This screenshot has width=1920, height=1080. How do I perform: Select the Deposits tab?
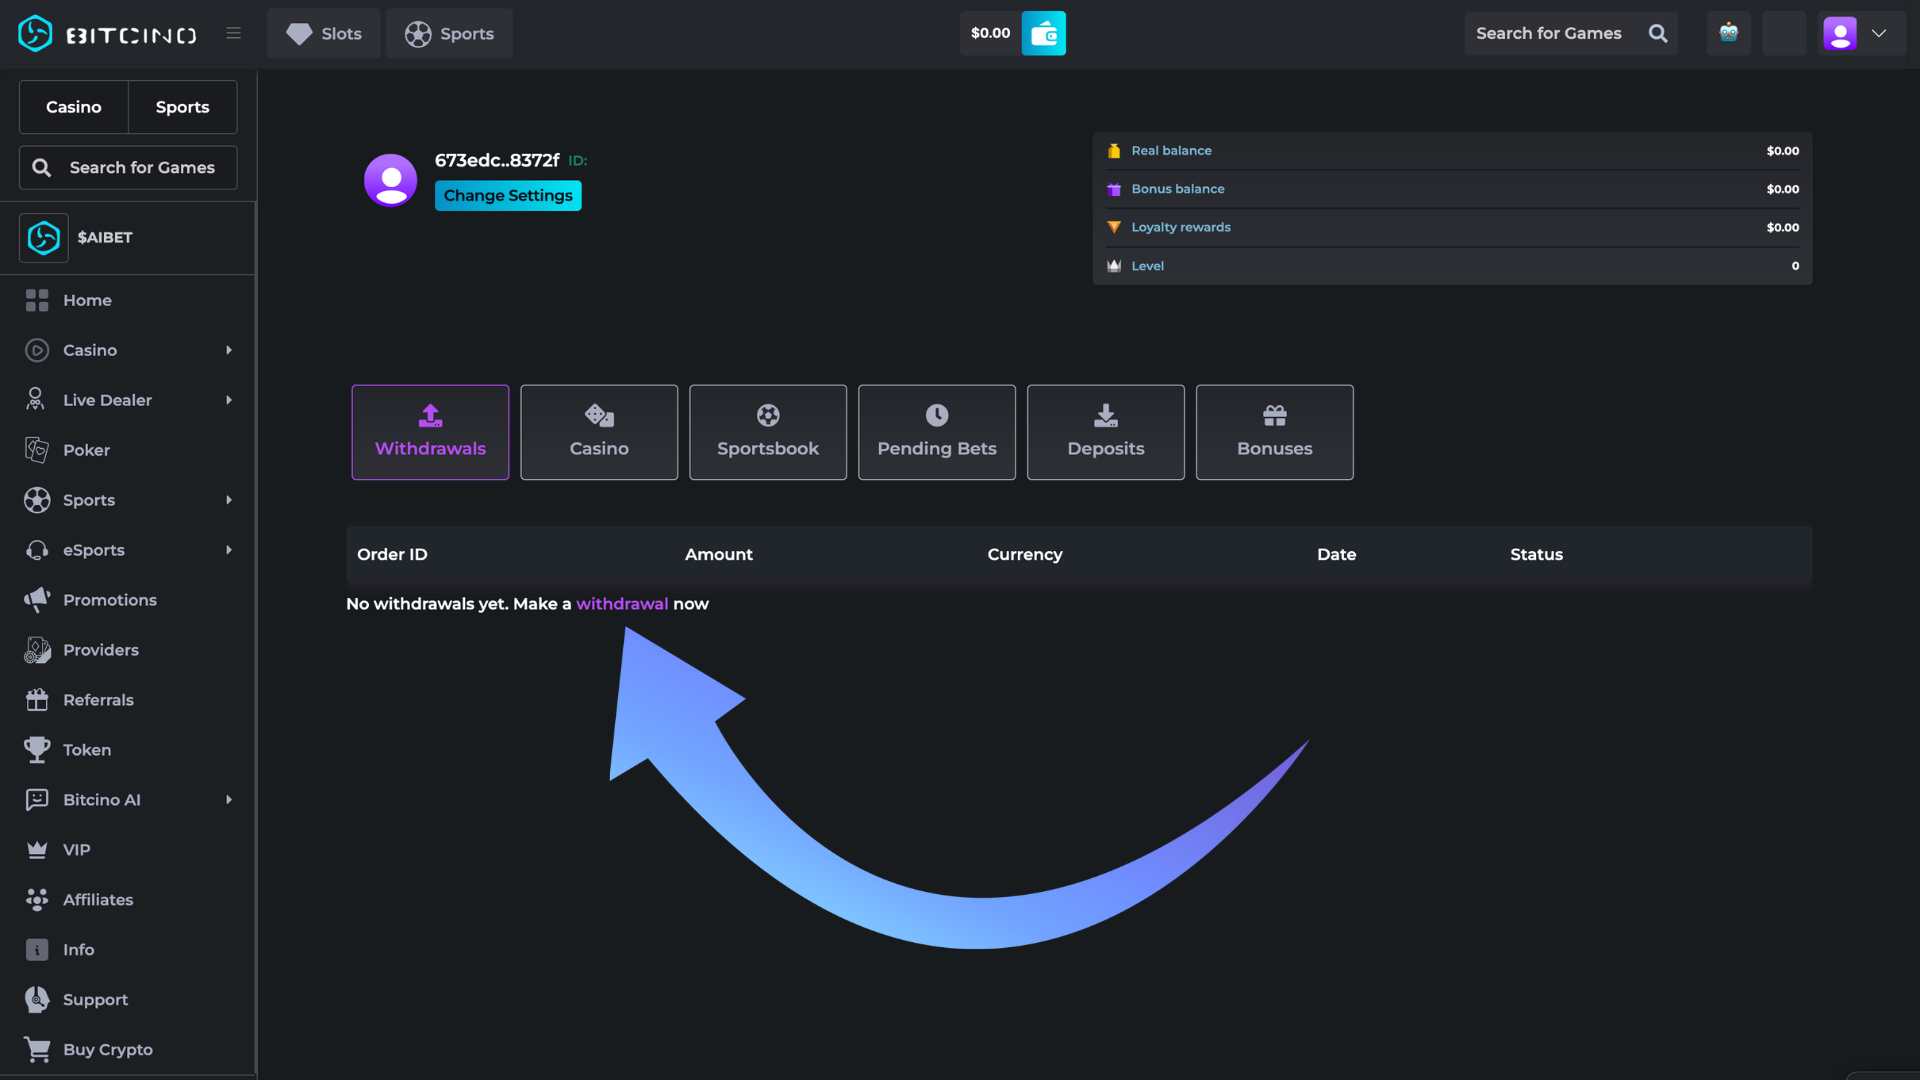click(1105, 432)
